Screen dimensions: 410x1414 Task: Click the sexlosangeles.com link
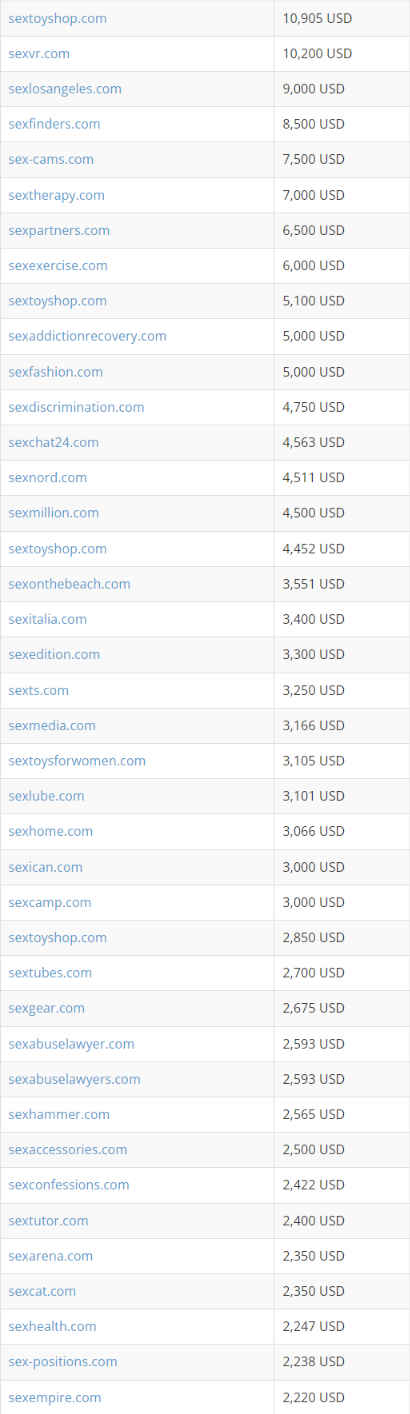point(65,88)
